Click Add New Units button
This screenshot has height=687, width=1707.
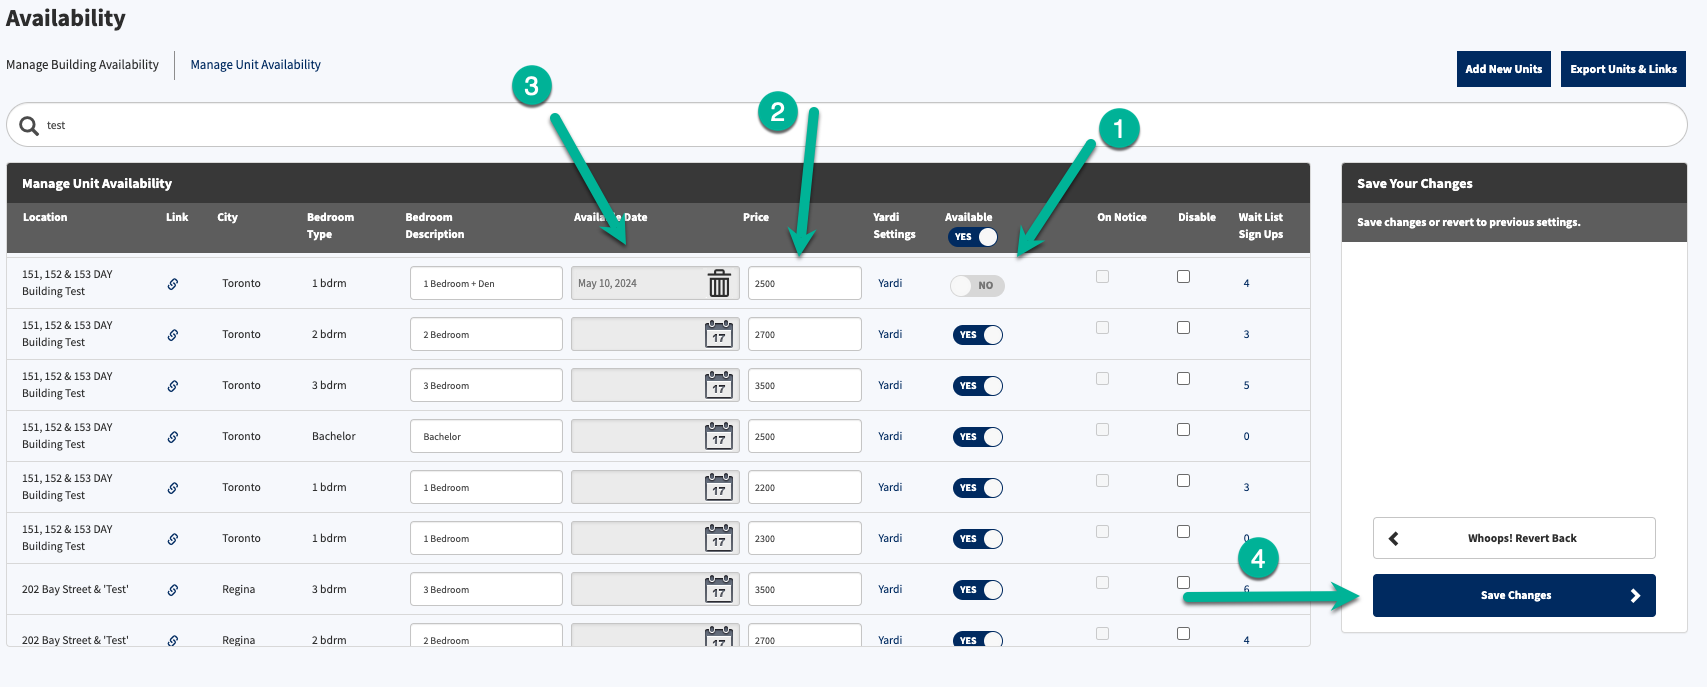pos(1504,69)
